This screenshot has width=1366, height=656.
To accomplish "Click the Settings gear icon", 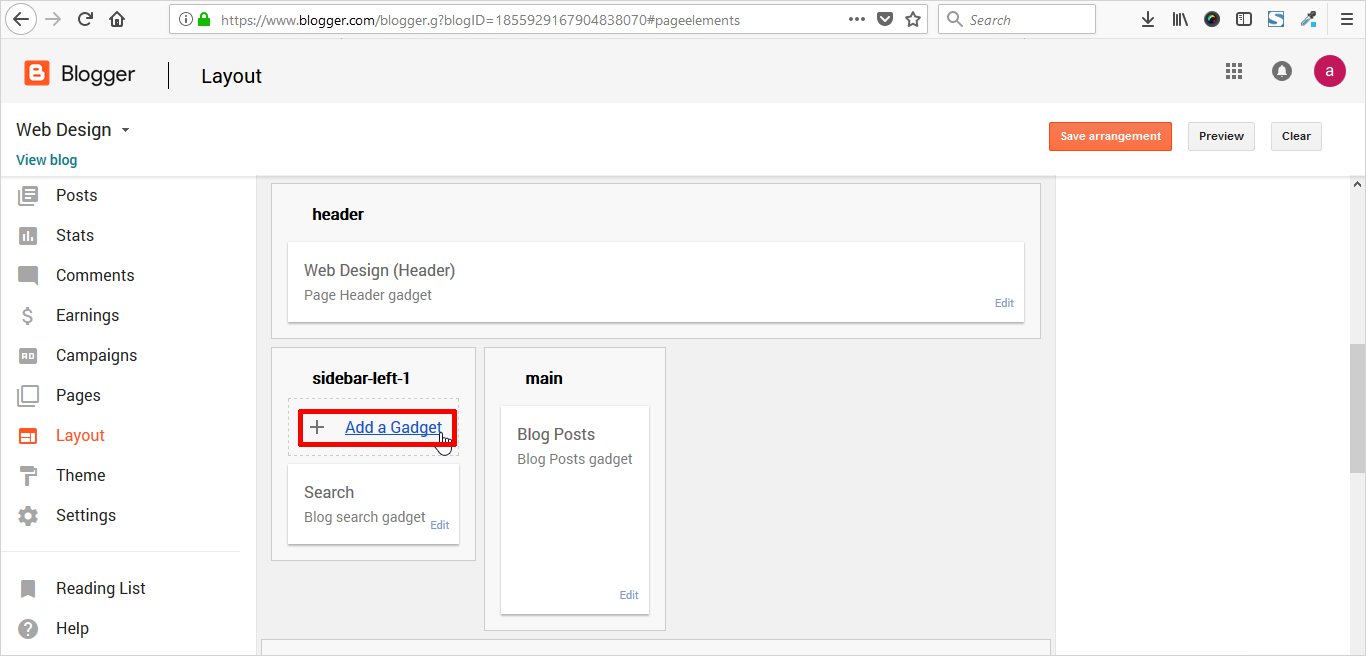I will pos(28,516).
